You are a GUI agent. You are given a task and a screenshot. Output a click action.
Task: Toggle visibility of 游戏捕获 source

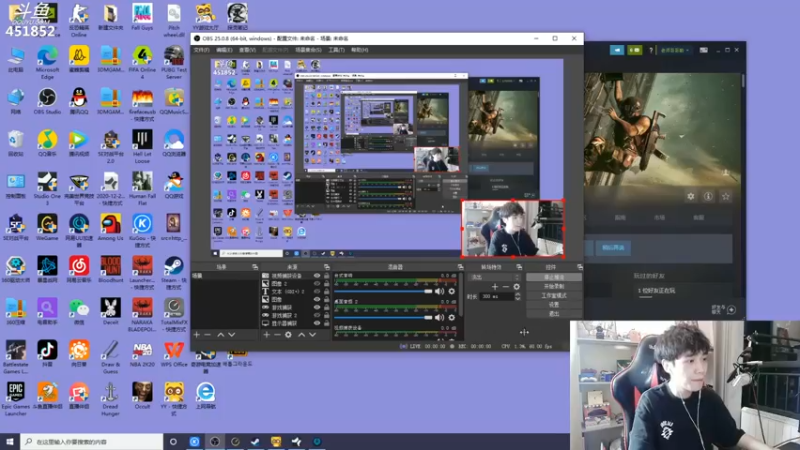(x=317, y=308)
